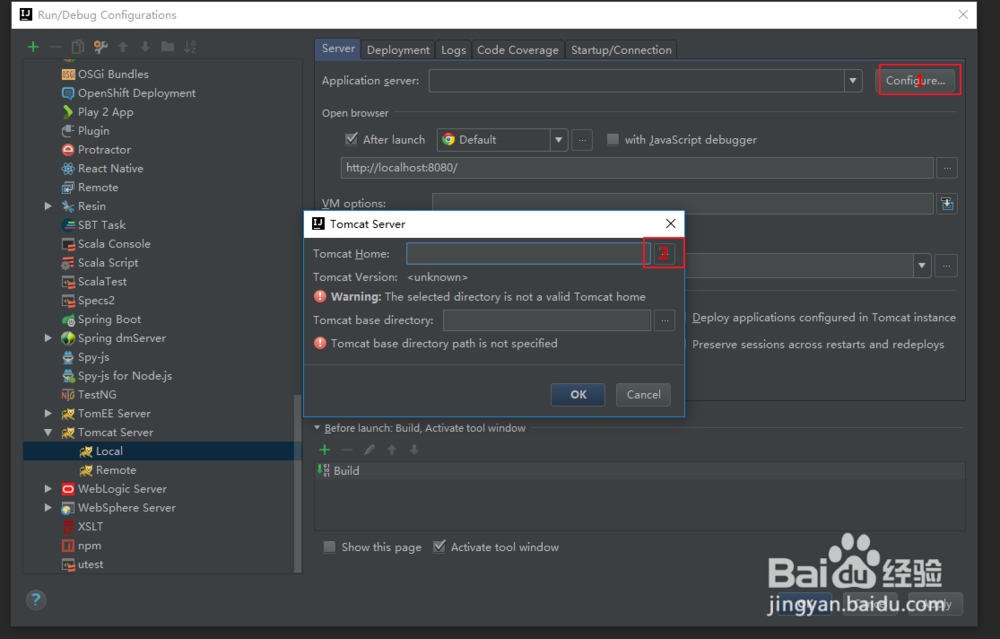Move configuration up with toolbar arrow
This screenshot has width=1000, height=639.
123,47
